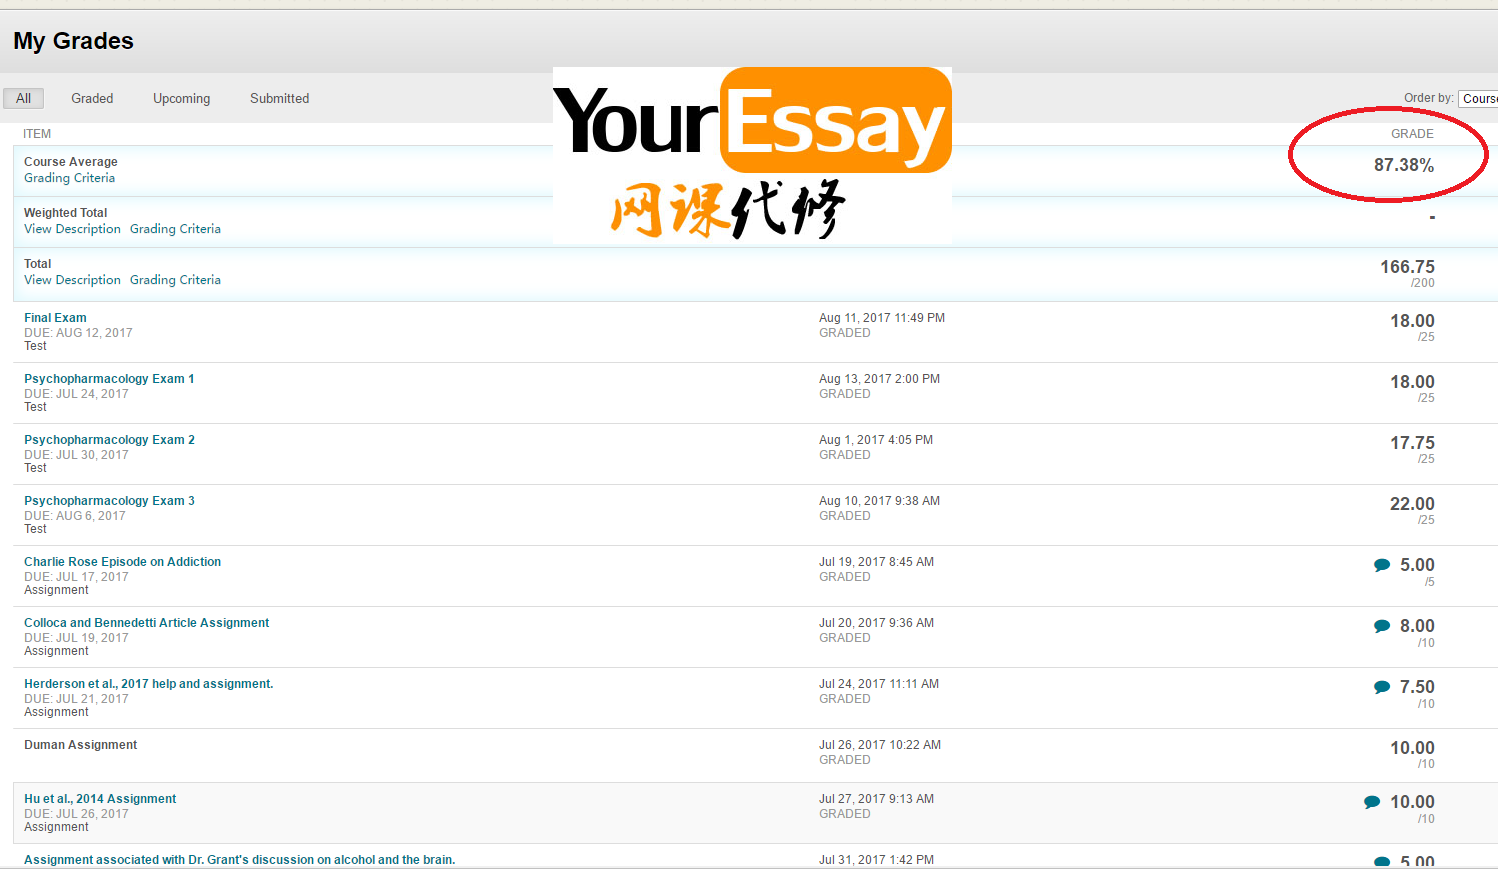Click DUE: JUL 19, 2017 text
The width and height of the screenshot is (1498, 869).
(x=76, y=638)
